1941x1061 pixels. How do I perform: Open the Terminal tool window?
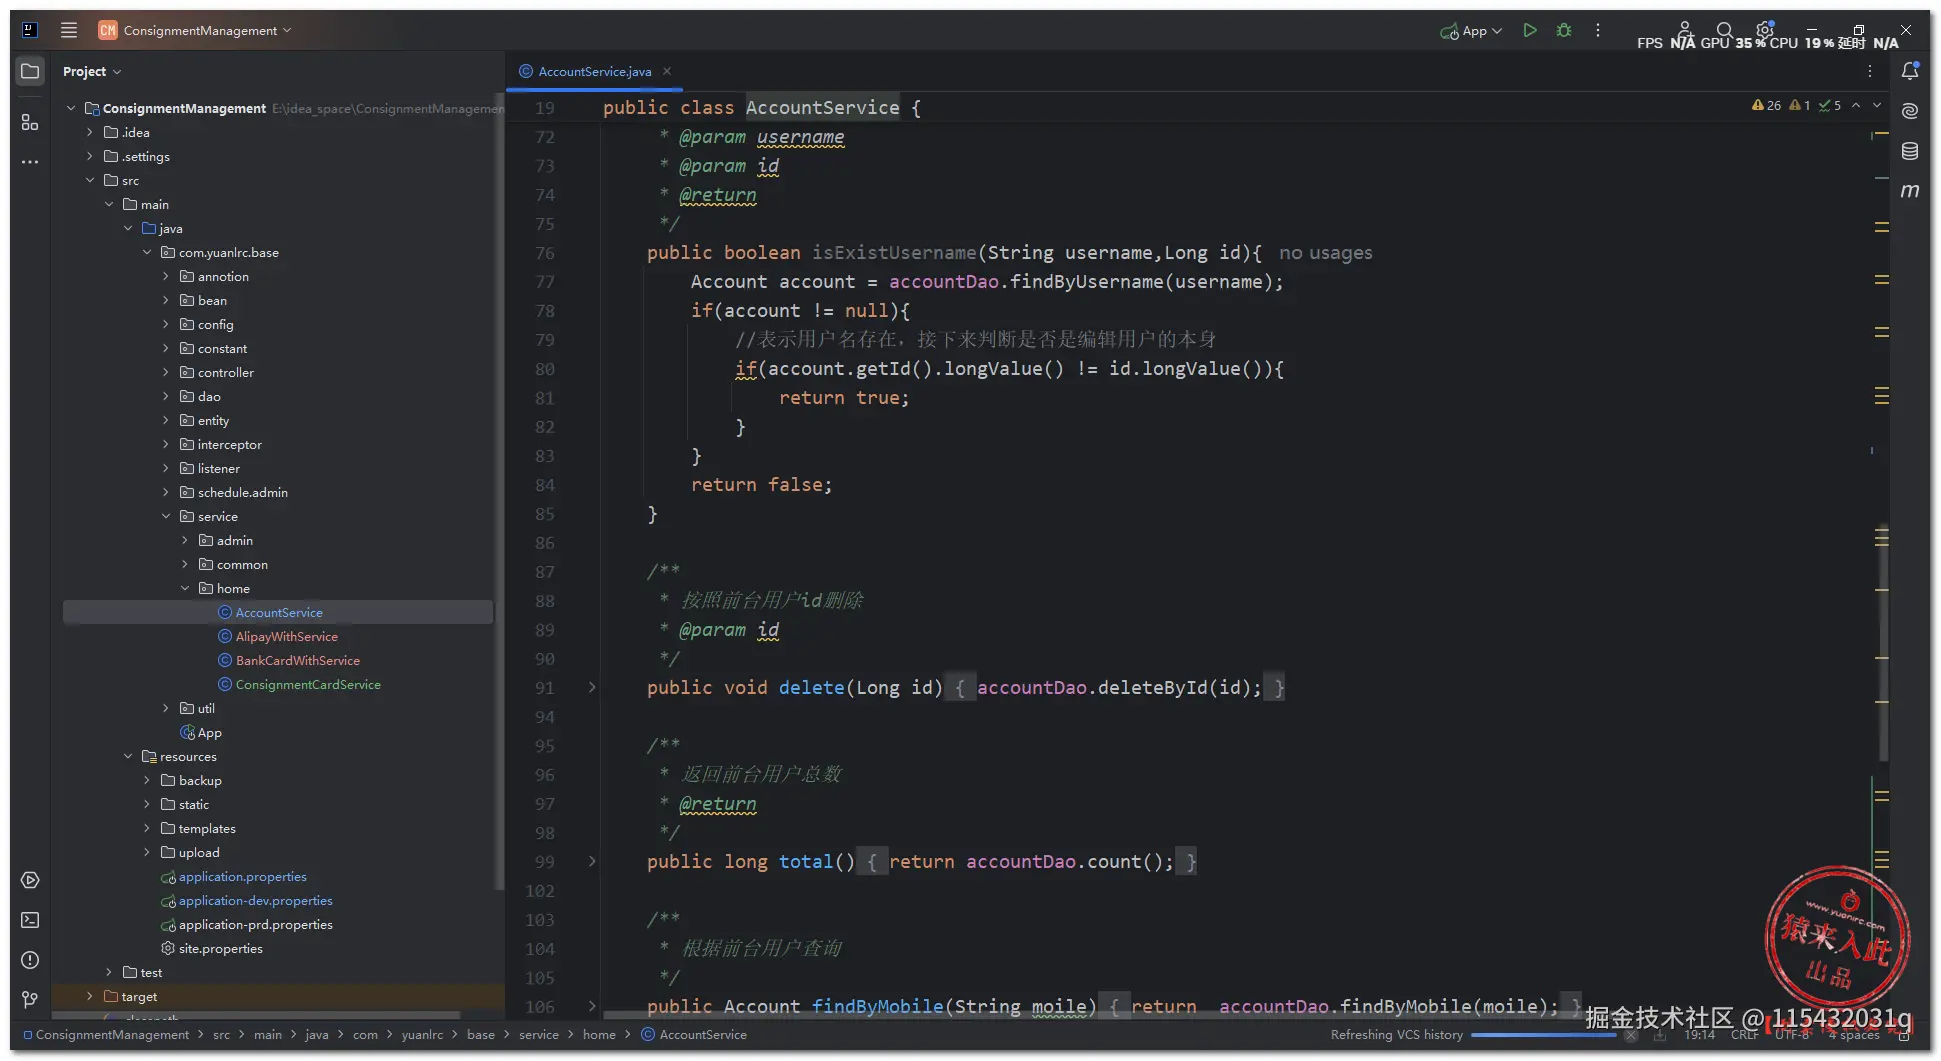tap(30, 920)
